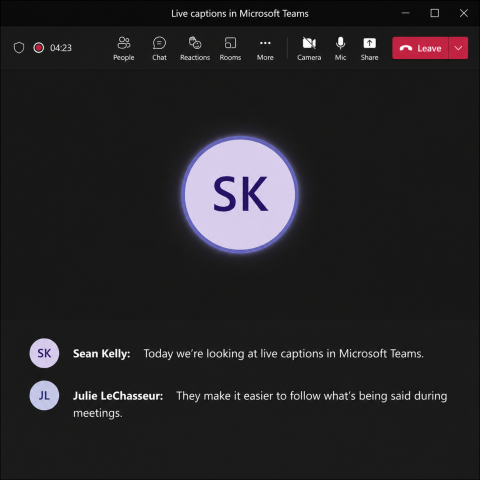Click the window title Live captions in Microsoft Teams
Image resolution: width=480 pixels, height=480 pixels.
240,14
